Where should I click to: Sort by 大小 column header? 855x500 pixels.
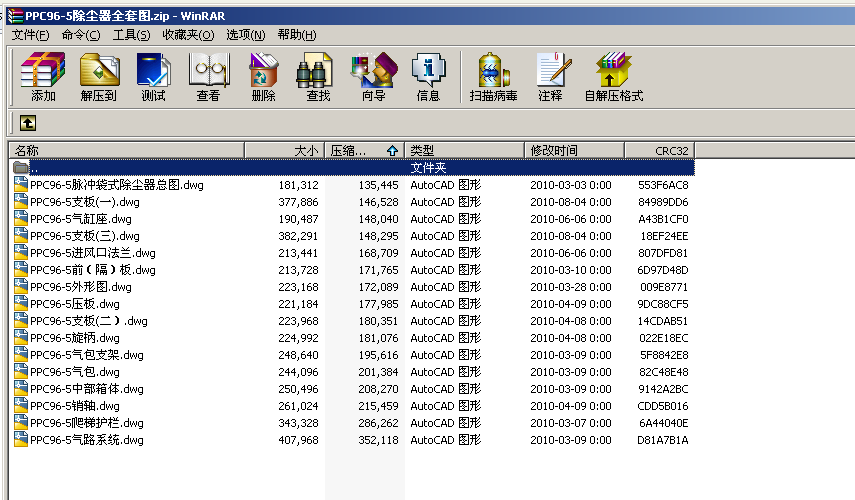click(x=284, y=150)
